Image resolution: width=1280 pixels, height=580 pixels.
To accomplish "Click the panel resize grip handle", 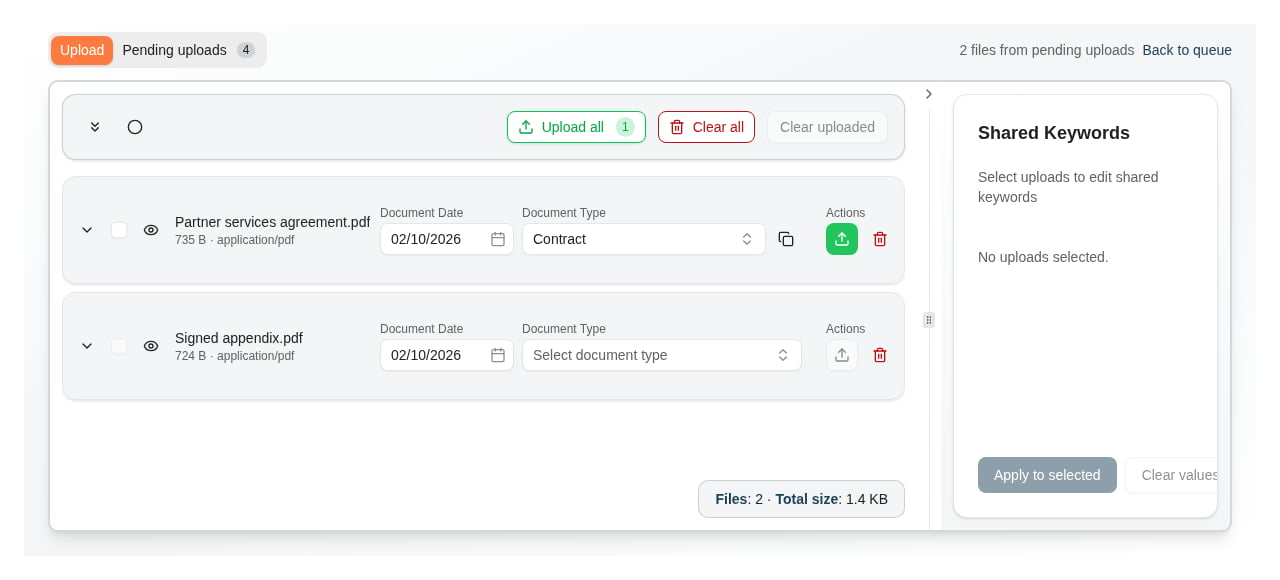I will click(929, 320).
